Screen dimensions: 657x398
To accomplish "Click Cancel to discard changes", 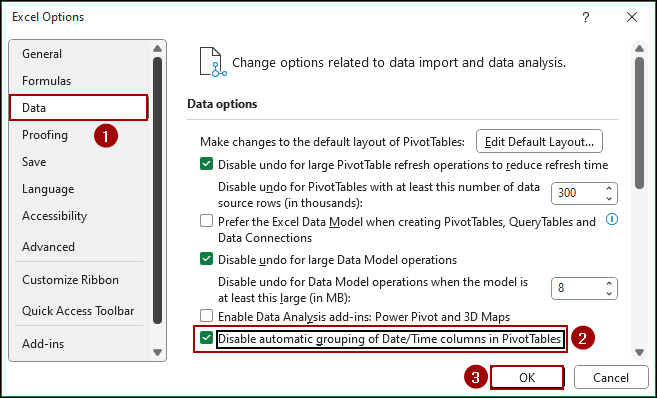I will (x=611, y=377).
